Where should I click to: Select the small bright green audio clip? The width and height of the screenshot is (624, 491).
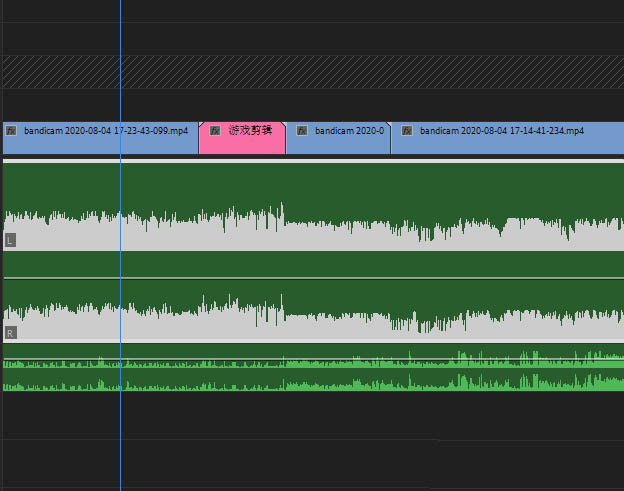(313, 367)
